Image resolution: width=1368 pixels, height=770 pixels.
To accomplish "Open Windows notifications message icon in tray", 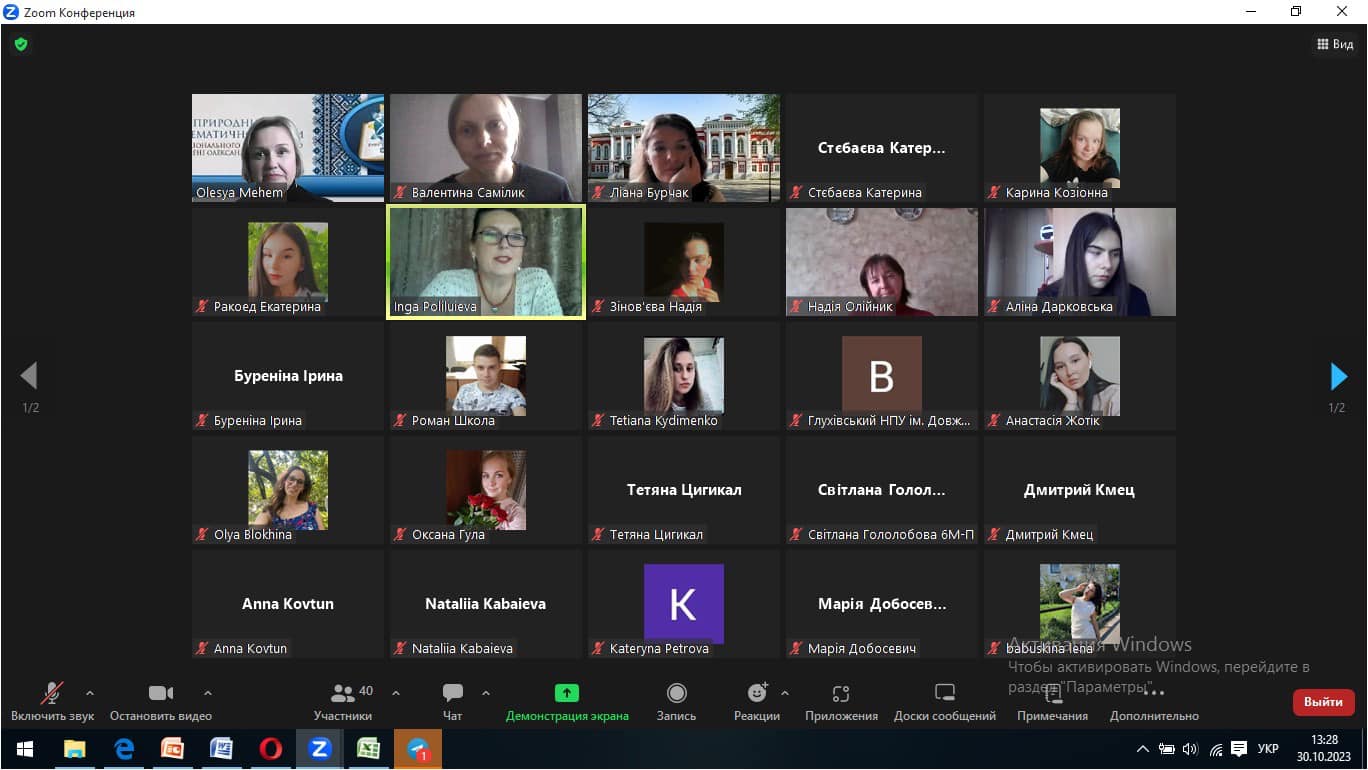I will coord(1240,749).
